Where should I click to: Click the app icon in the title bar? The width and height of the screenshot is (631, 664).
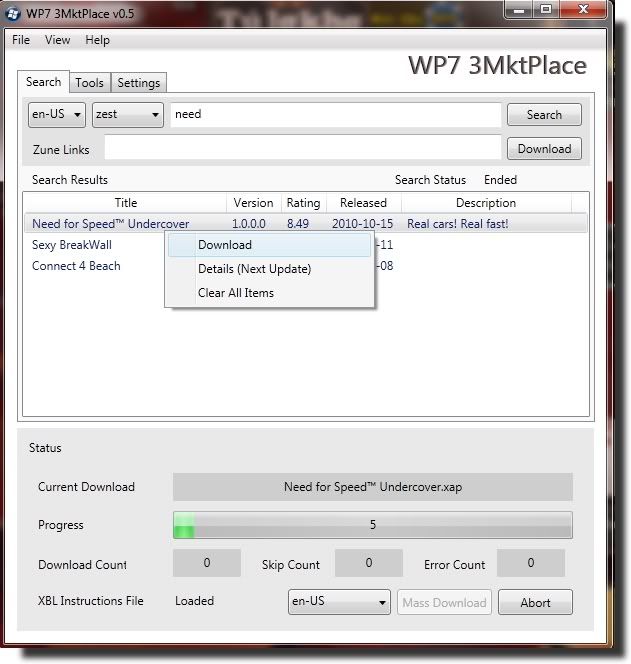[x=13, y=14]
